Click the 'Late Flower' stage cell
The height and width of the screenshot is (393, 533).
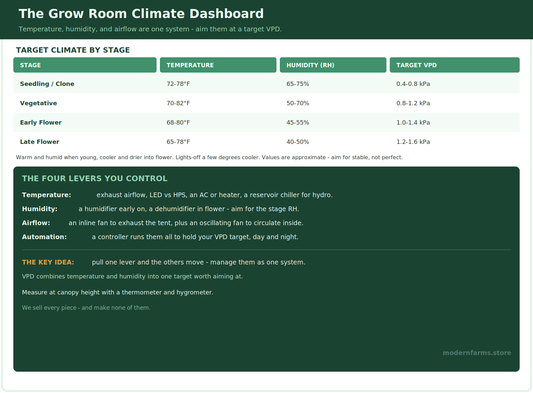coord(39,142)
